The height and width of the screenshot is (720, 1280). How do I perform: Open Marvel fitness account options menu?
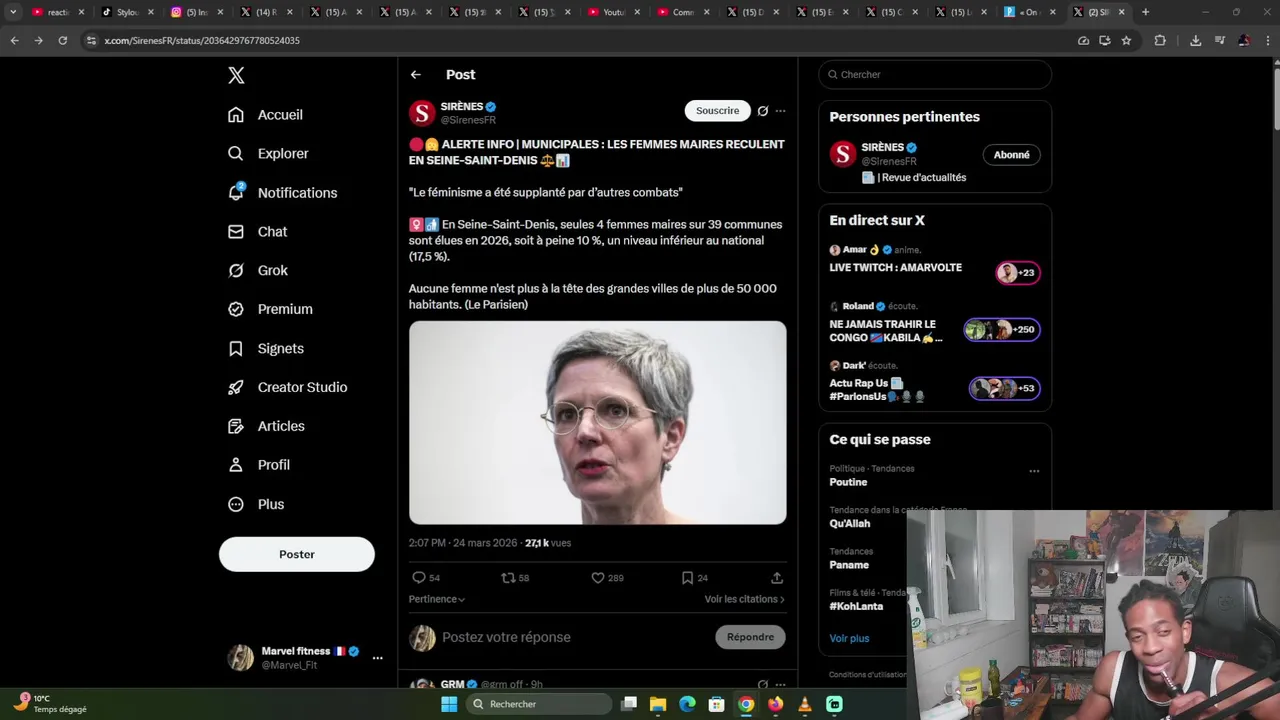pyautogui.click(x=377, y=658)
